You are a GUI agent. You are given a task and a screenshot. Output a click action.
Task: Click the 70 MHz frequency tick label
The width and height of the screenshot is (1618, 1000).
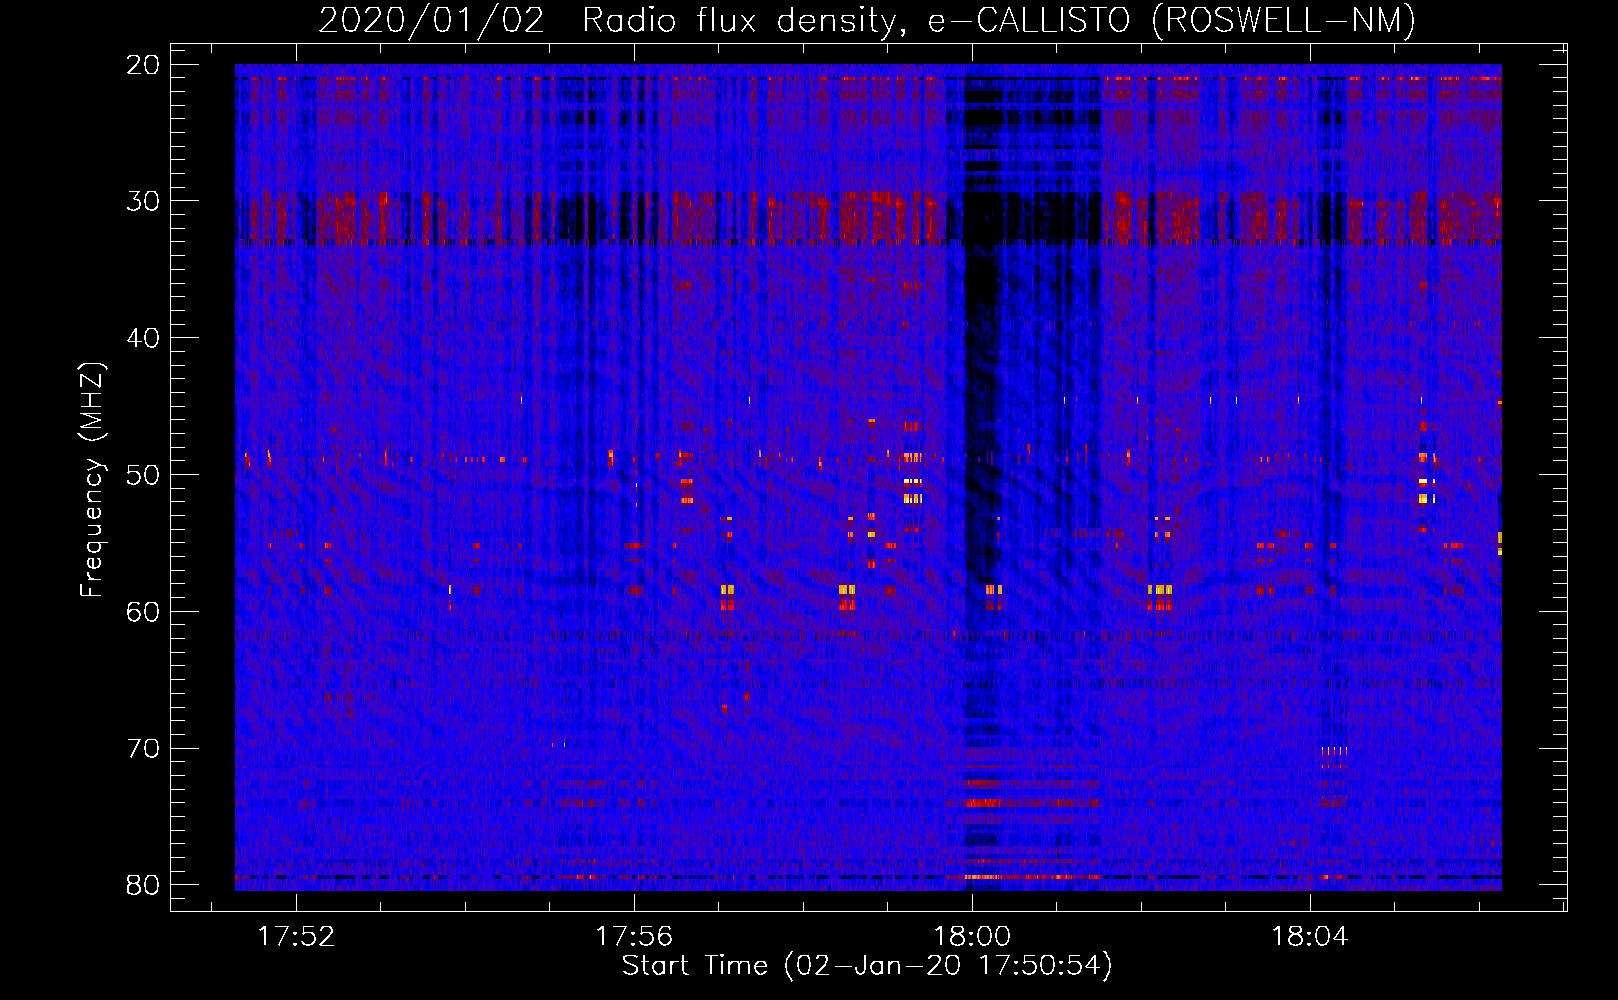[x=144, y=749]
